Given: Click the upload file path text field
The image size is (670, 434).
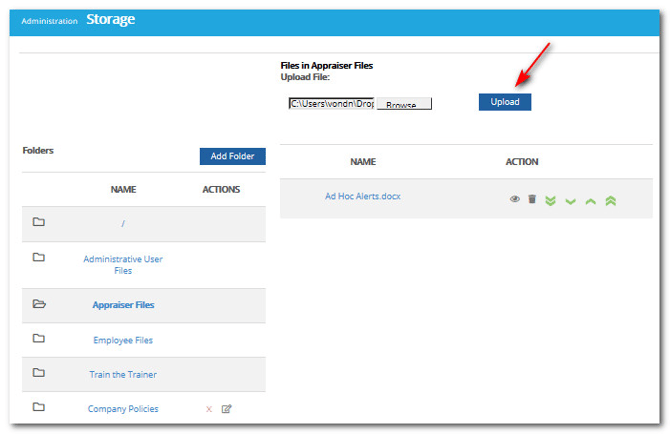Looking at the screenshot, I should [331, 103].
